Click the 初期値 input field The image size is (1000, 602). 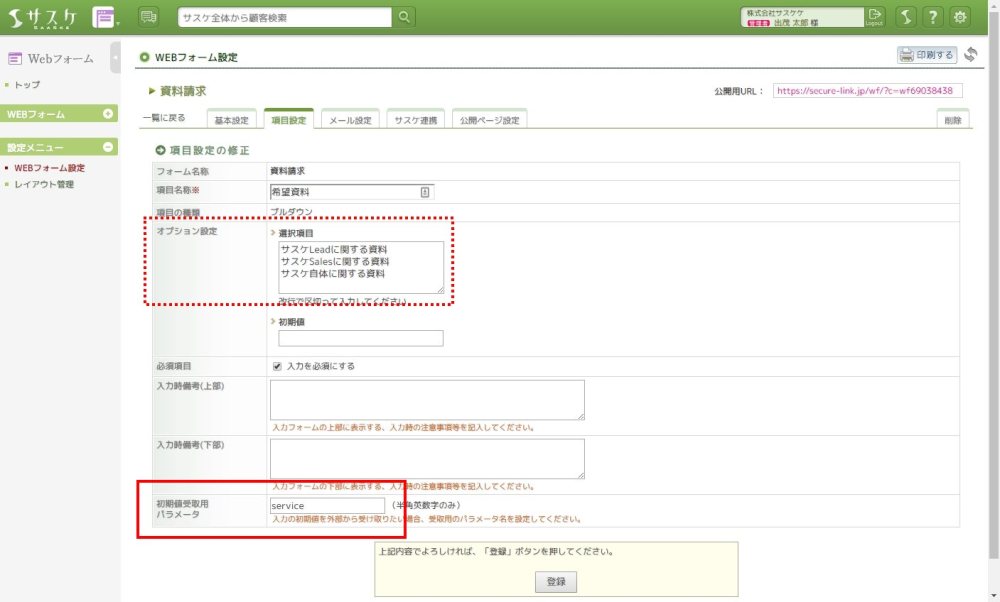[360, 339]
